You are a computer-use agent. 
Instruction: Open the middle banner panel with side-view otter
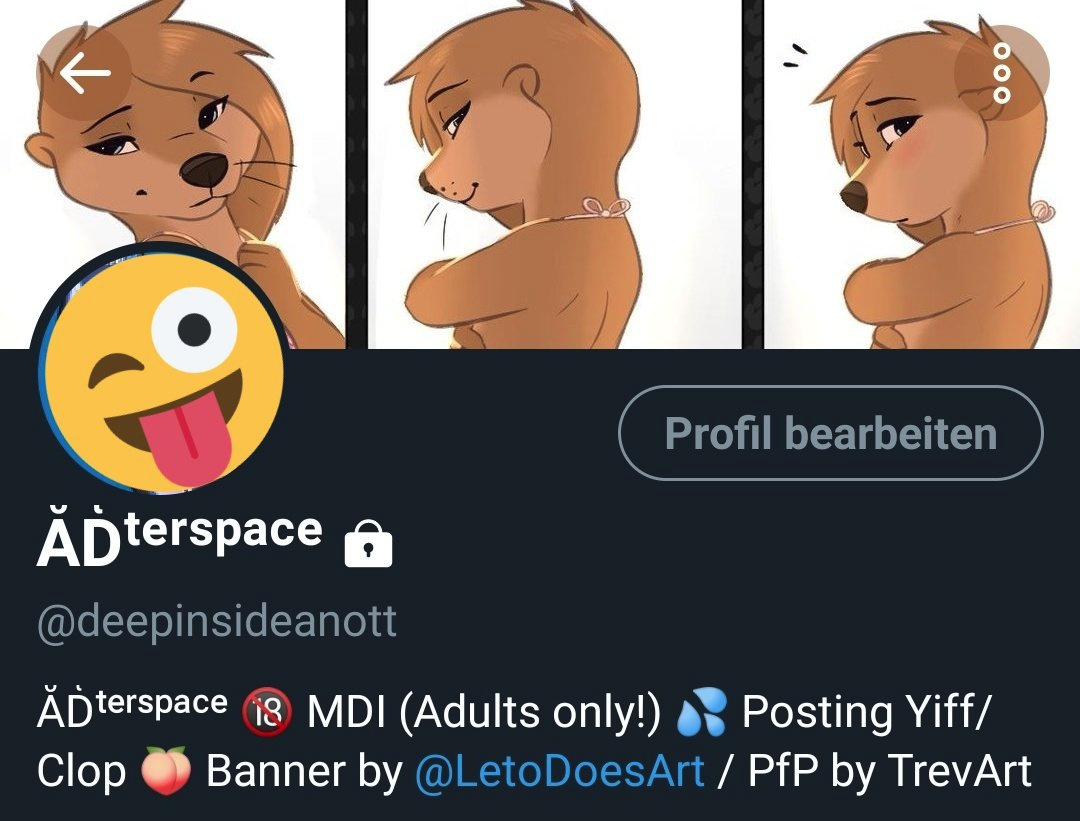554,174
